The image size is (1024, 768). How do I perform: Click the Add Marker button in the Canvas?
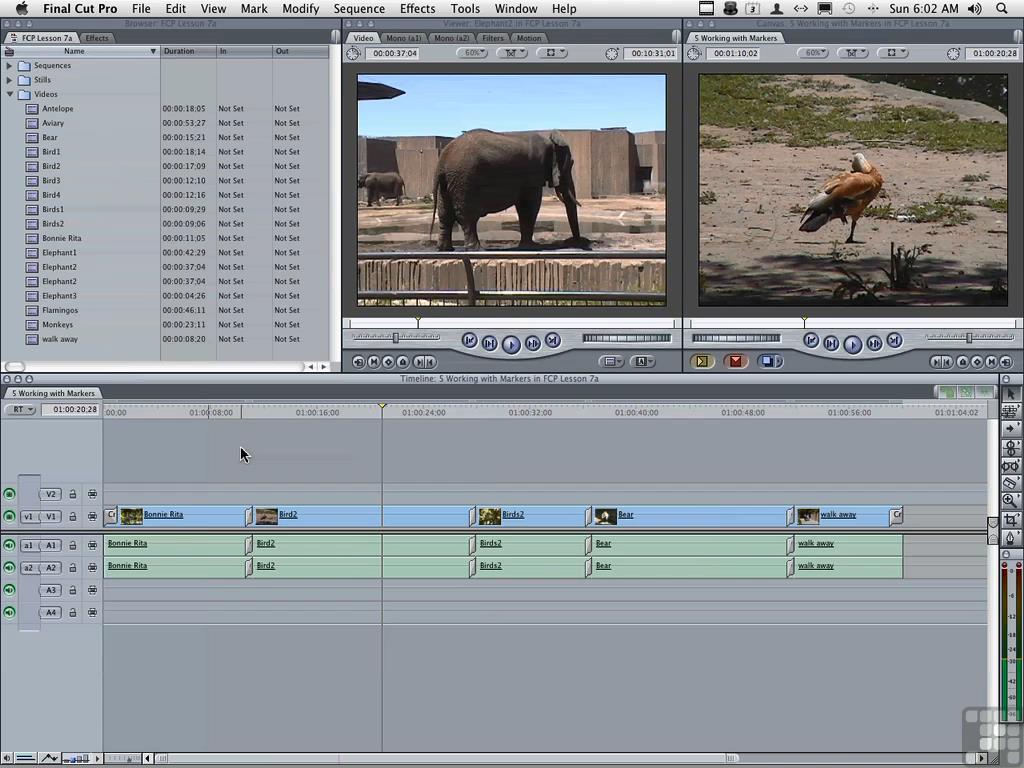(x=963, y=362)
